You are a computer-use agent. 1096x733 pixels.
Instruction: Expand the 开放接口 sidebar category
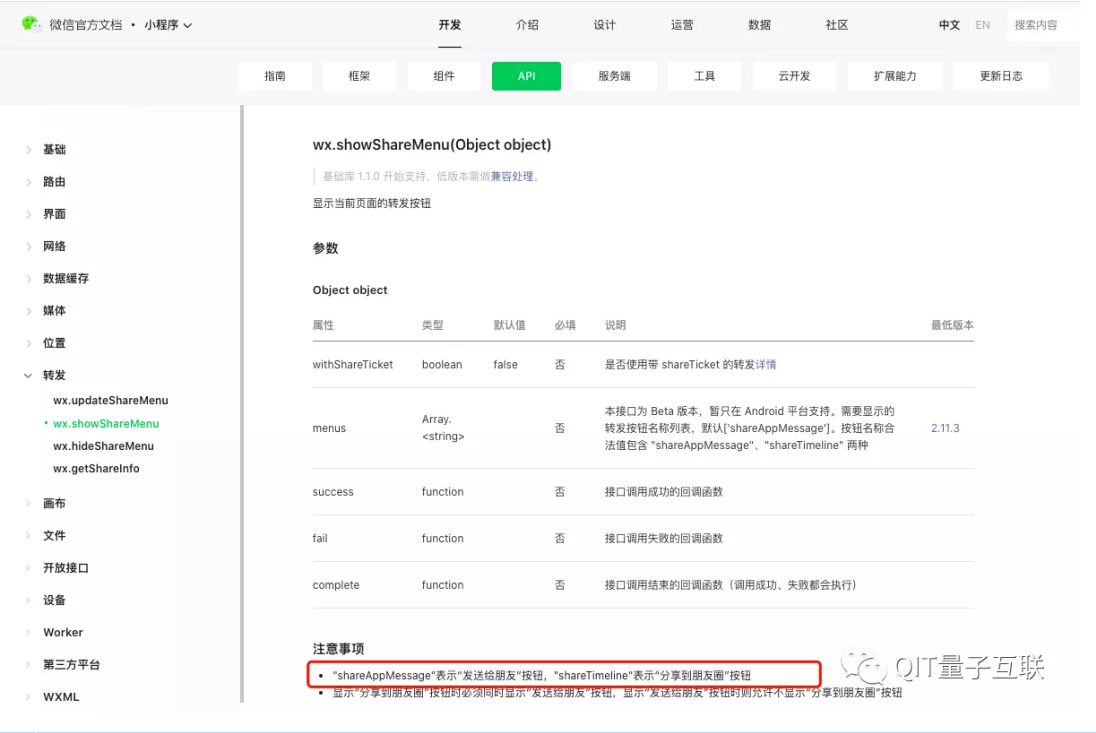click(66, 567)
